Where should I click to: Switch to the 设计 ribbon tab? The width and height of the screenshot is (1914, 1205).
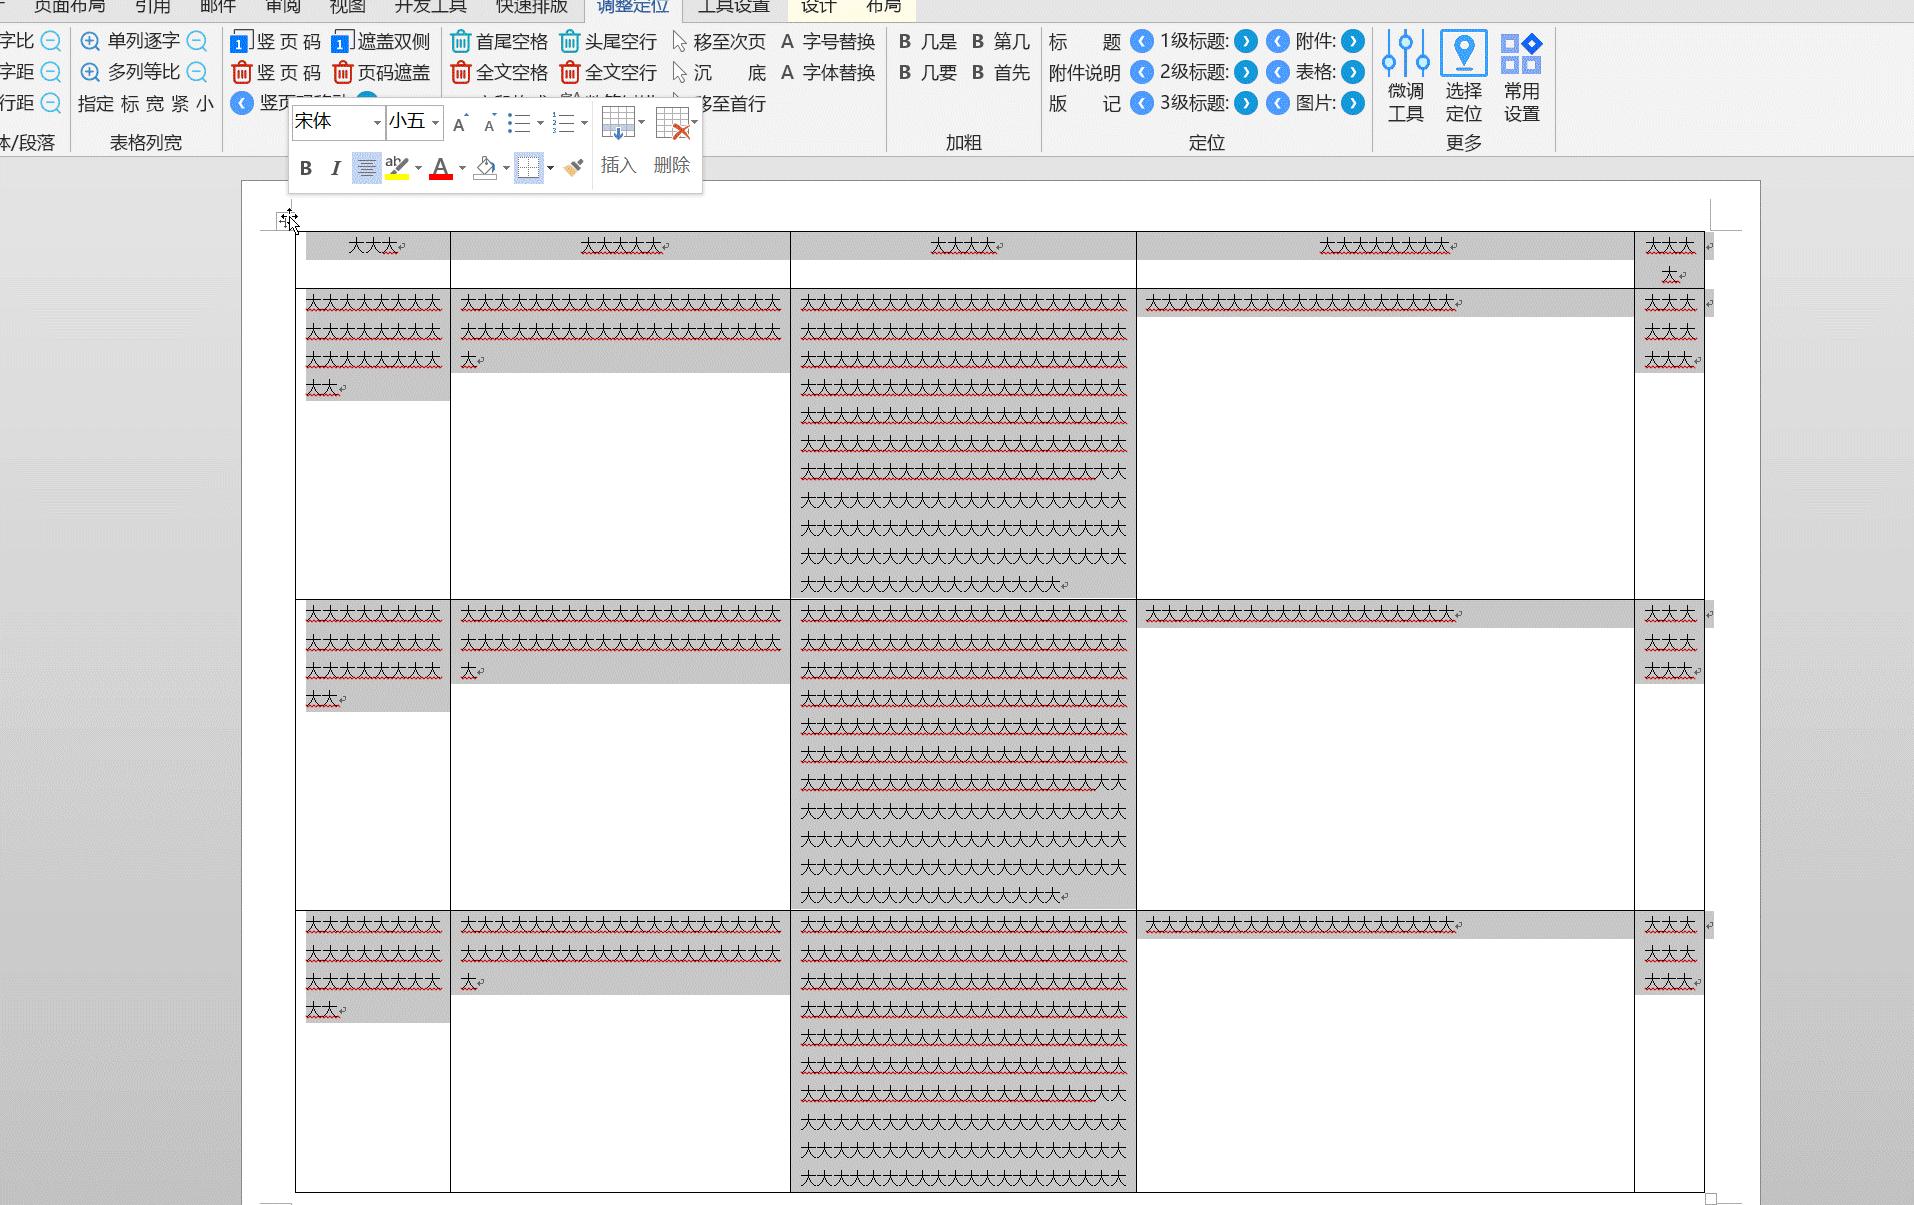tap(818, 7)
